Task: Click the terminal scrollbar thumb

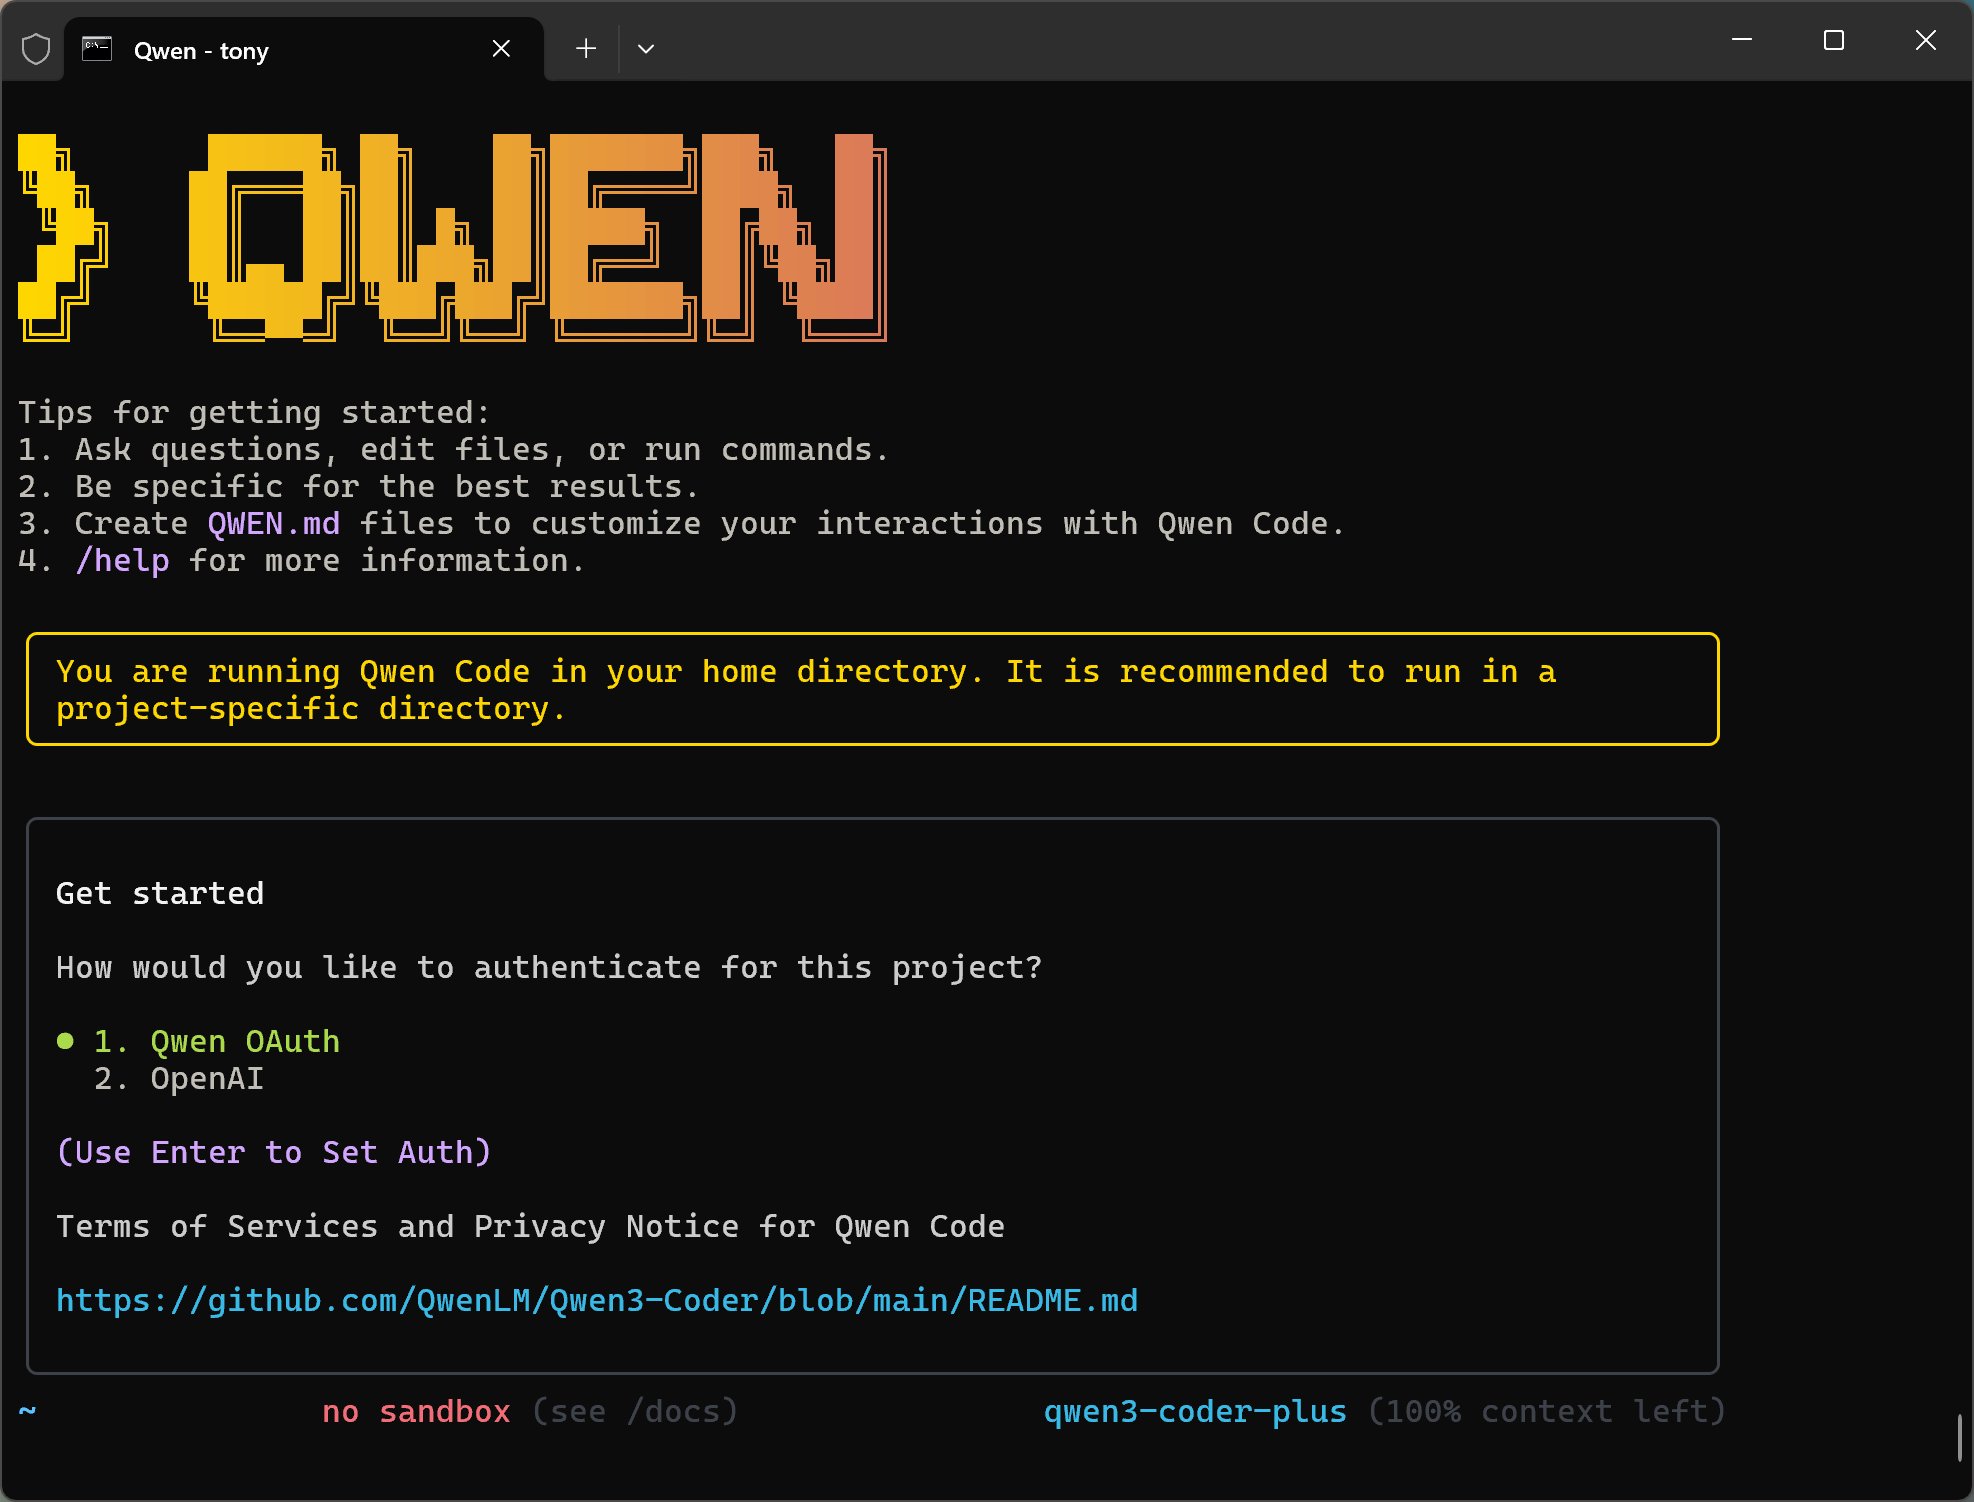Action: point(1960,1438)
